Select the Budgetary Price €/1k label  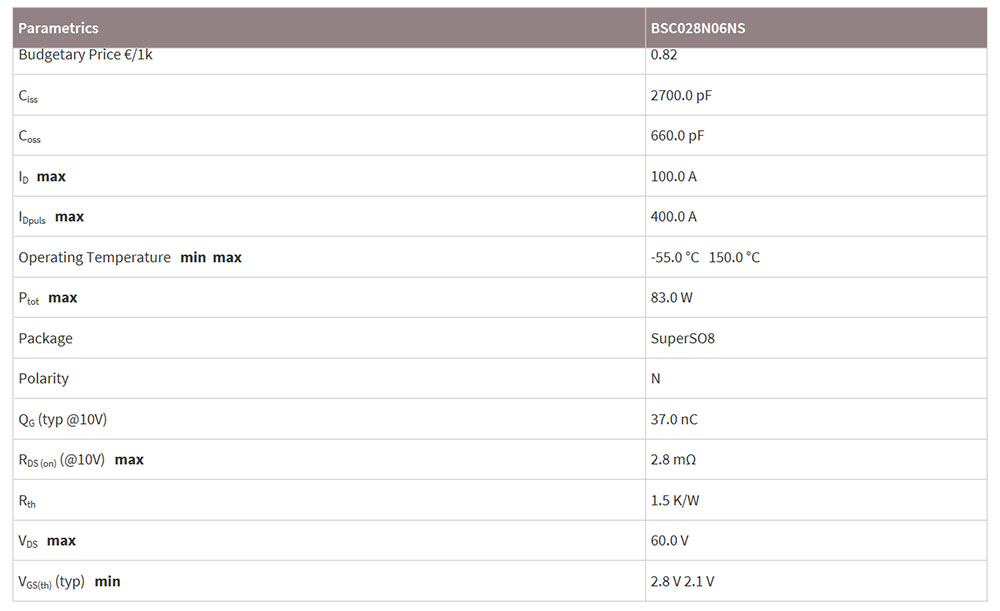85,55
